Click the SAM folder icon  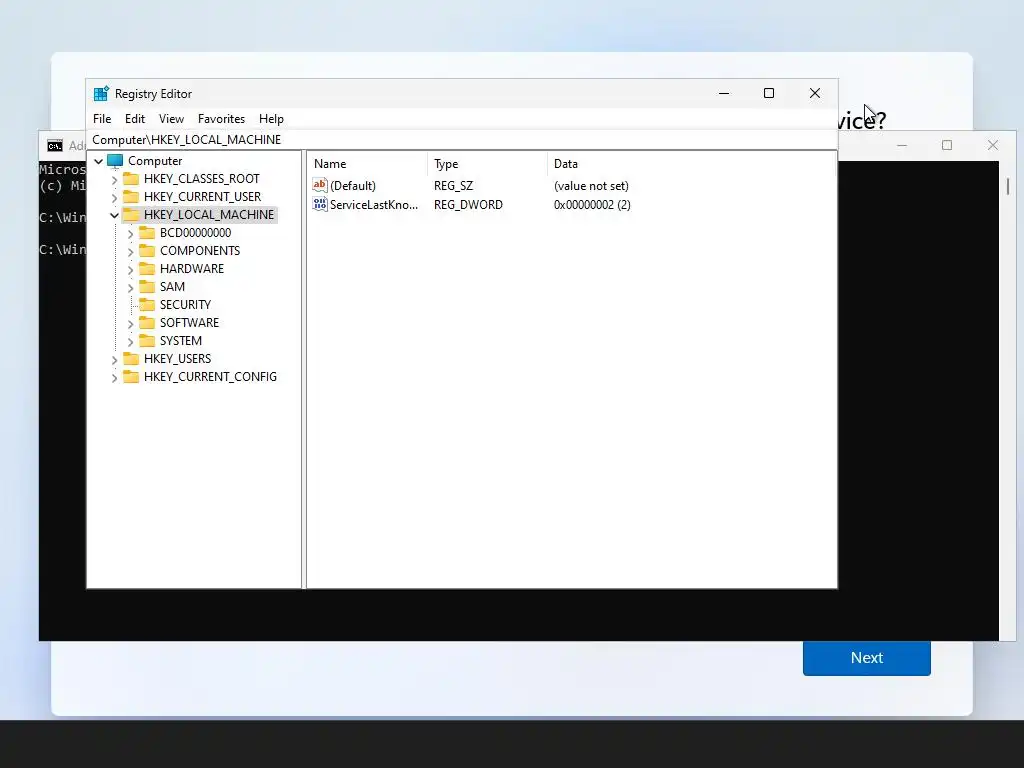(148, 287)
